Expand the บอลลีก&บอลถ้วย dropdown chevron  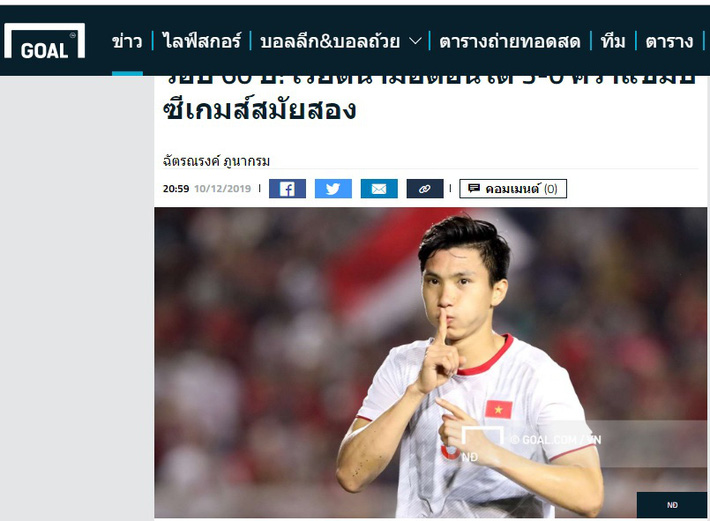[x=415, y=42]
